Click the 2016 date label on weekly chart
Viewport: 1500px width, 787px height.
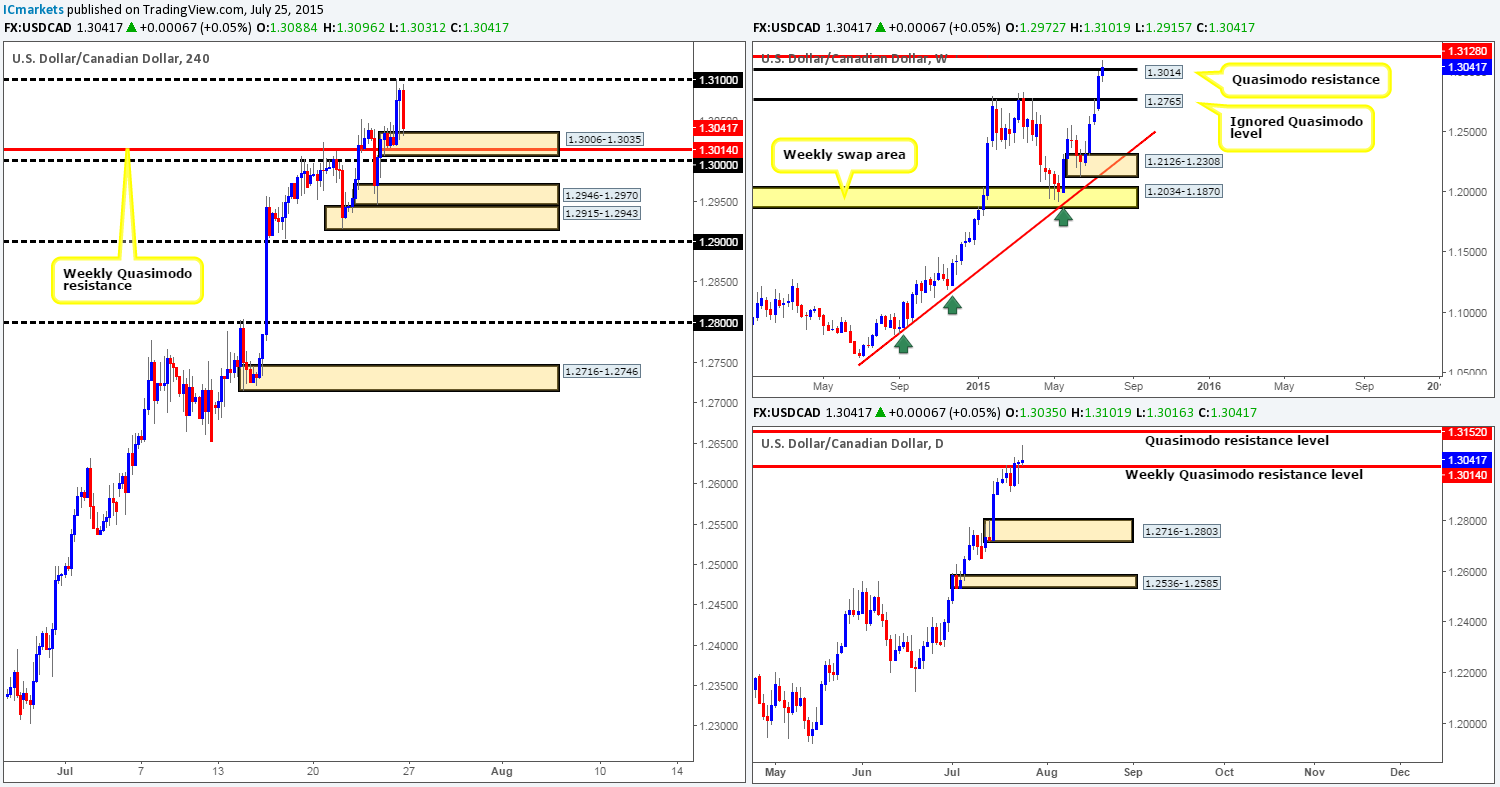pyautogui.click(x=1208, y=384)
